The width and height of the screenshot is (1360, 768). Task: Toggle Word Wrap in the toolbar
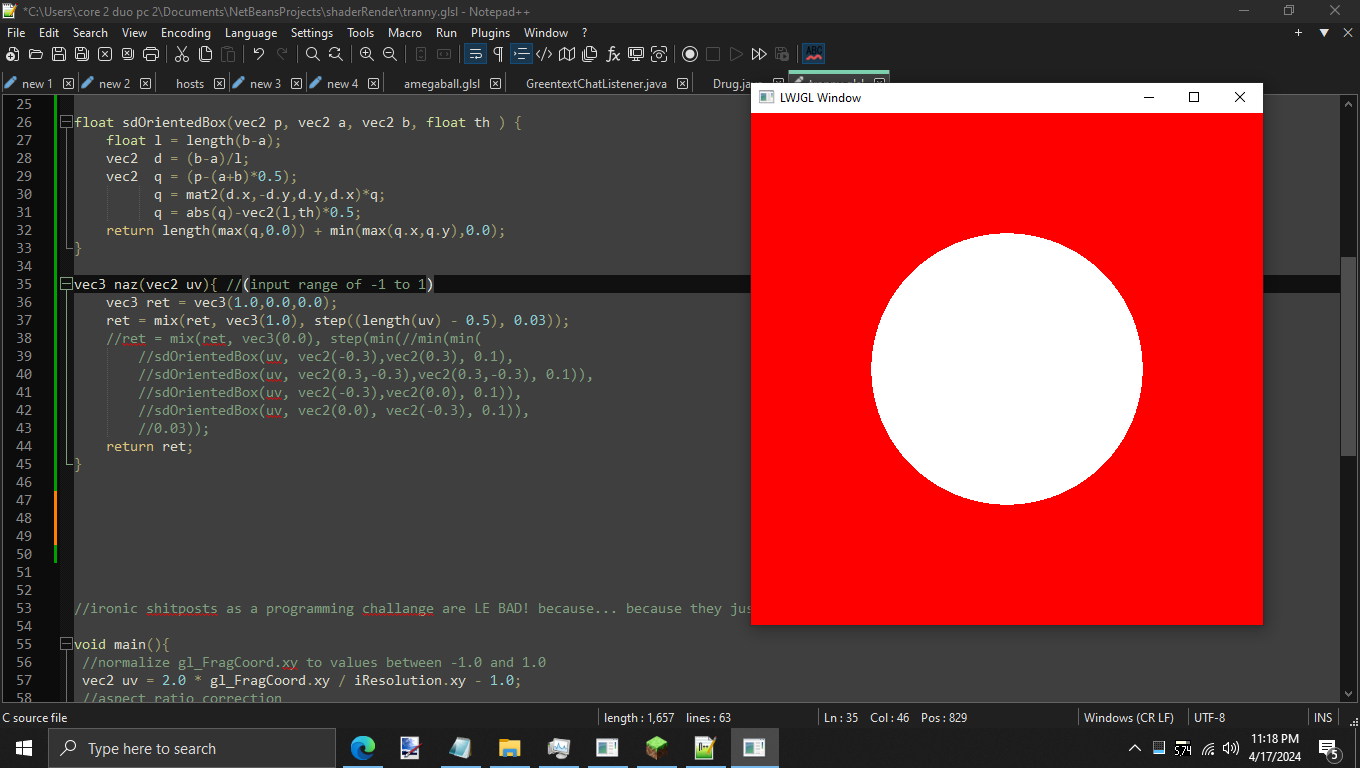[475, 54]
